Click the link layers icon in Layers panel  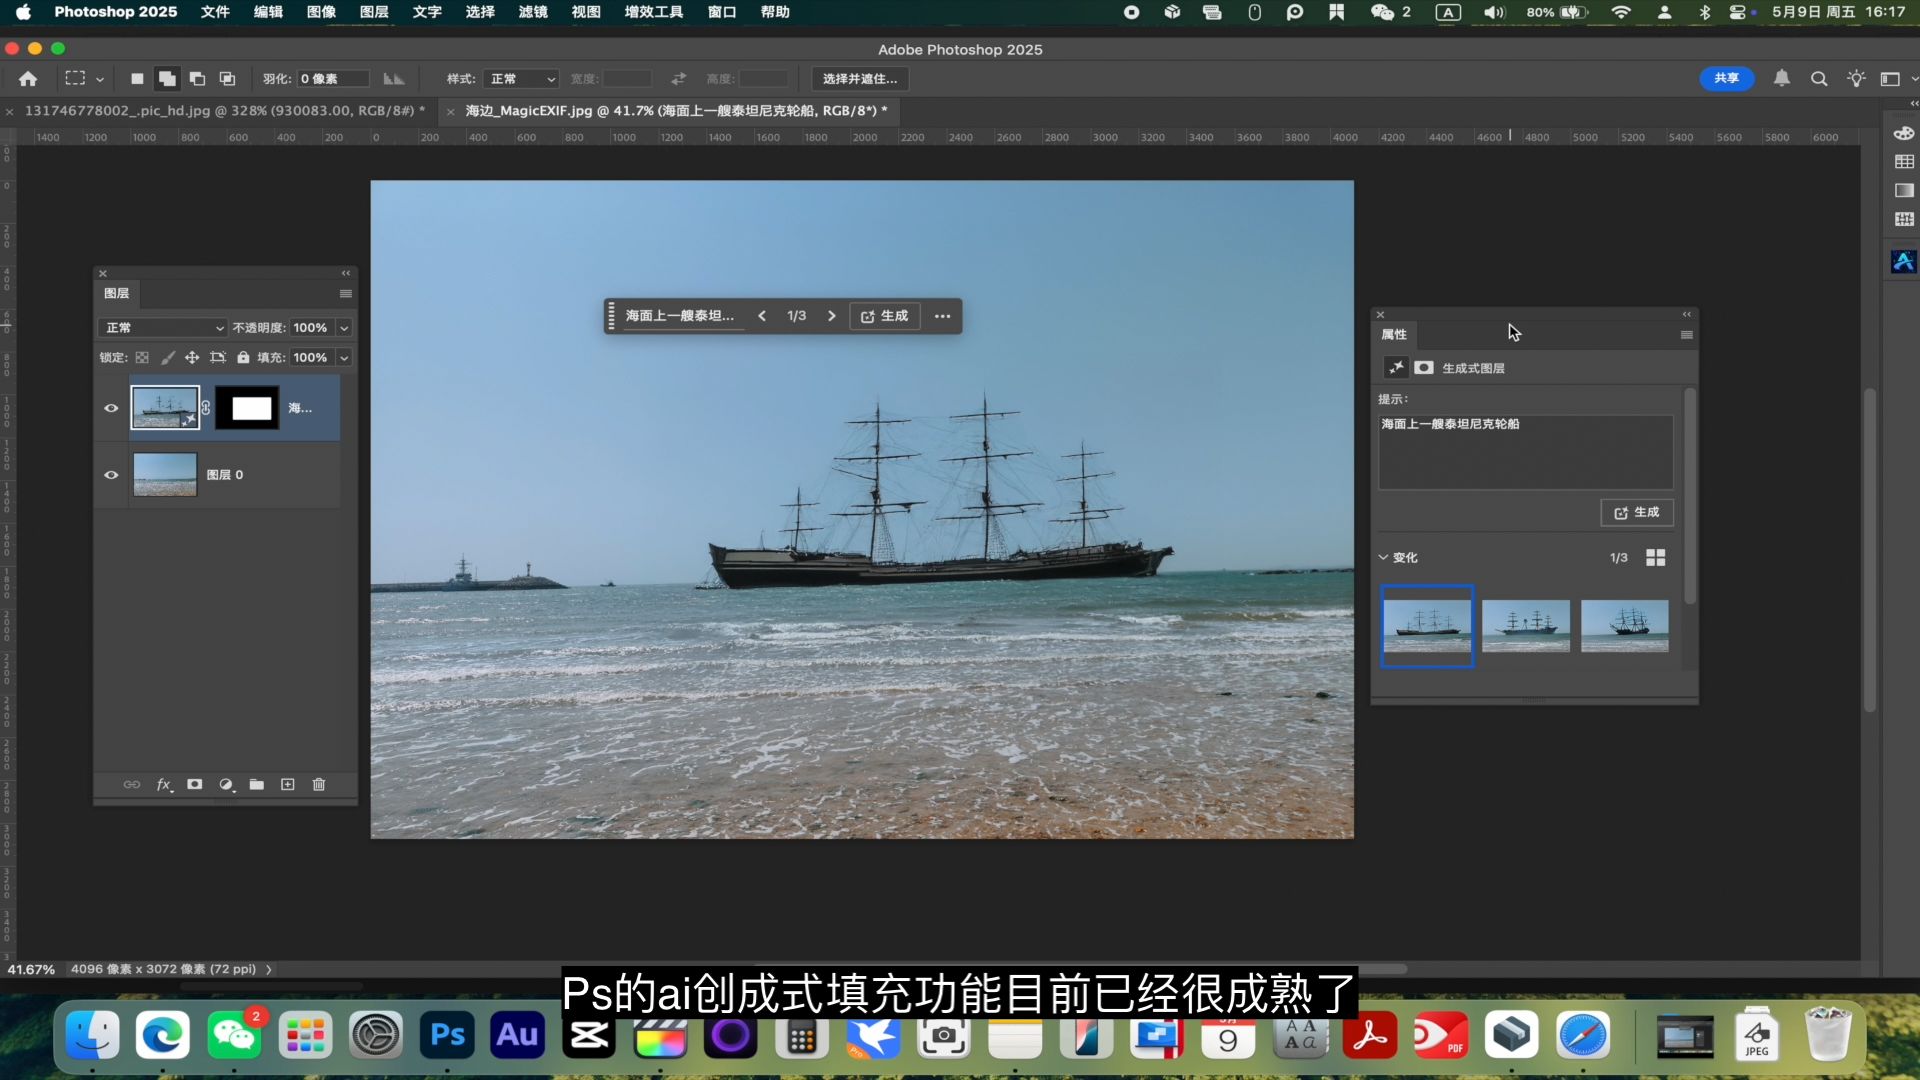click(x=131, y=785)
